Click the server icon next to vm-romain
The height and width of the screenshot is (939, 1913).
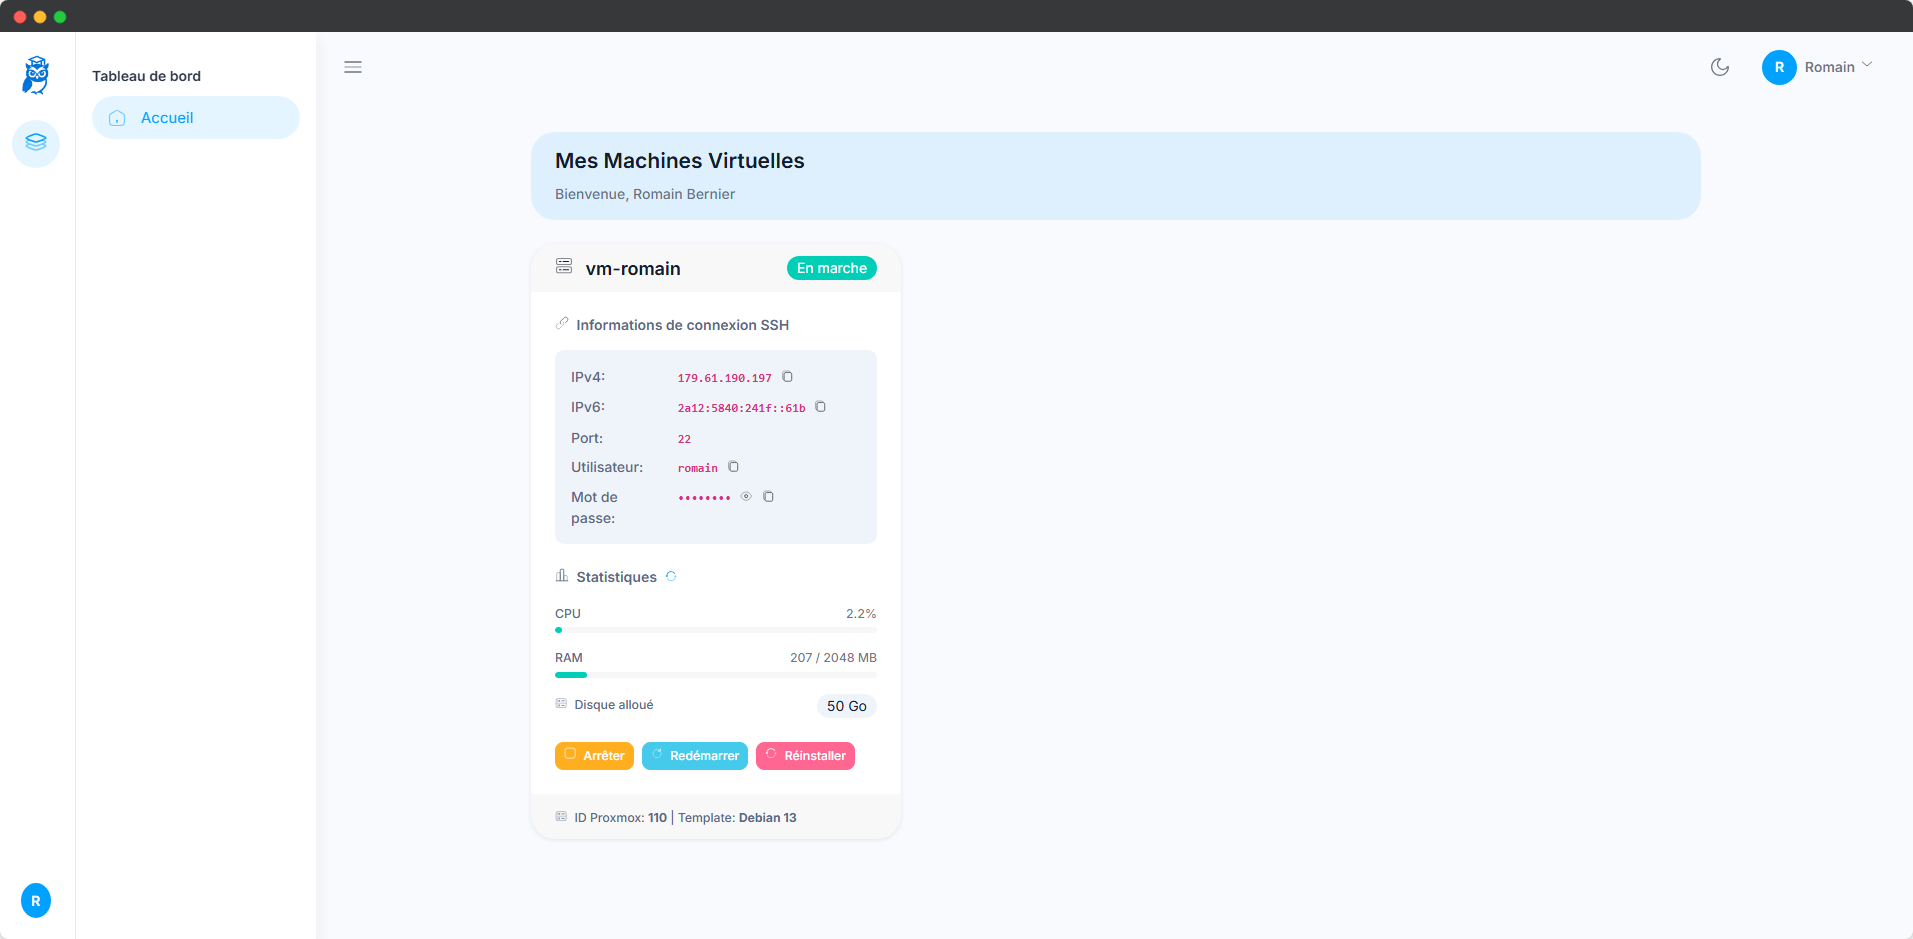tap(564, 266)
